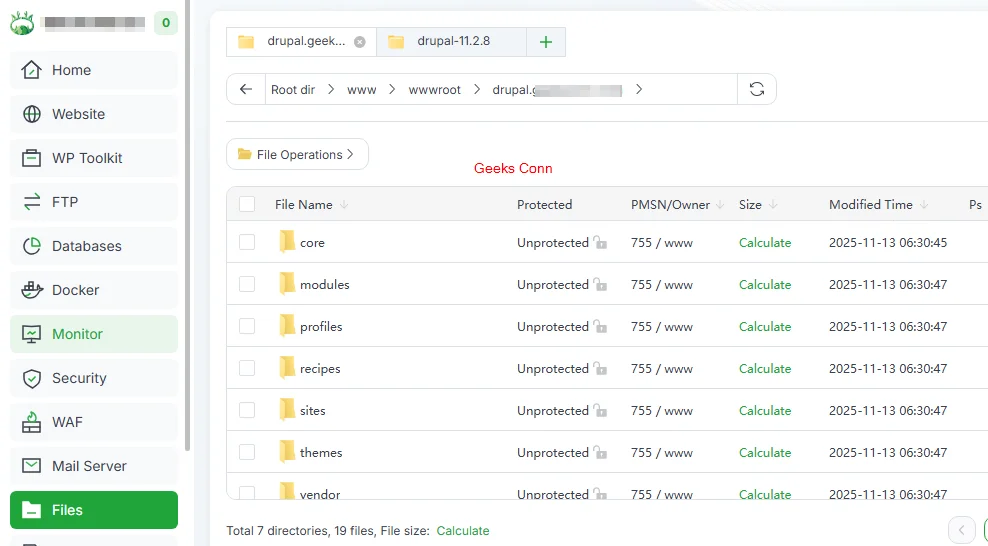Image resolution: width=988 pixels, height=546 pixels.
Task: Click wwwroot in the breadcrumb path
Action: (x=434, y=90)
